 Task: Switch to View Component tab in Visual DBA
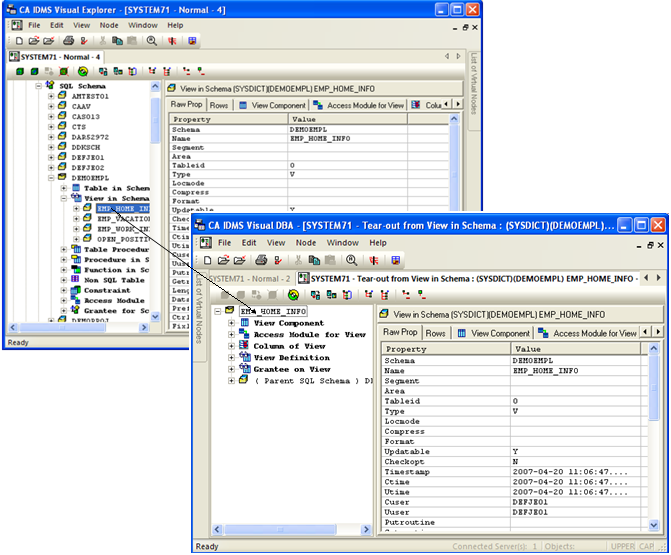tap(494, 333)
